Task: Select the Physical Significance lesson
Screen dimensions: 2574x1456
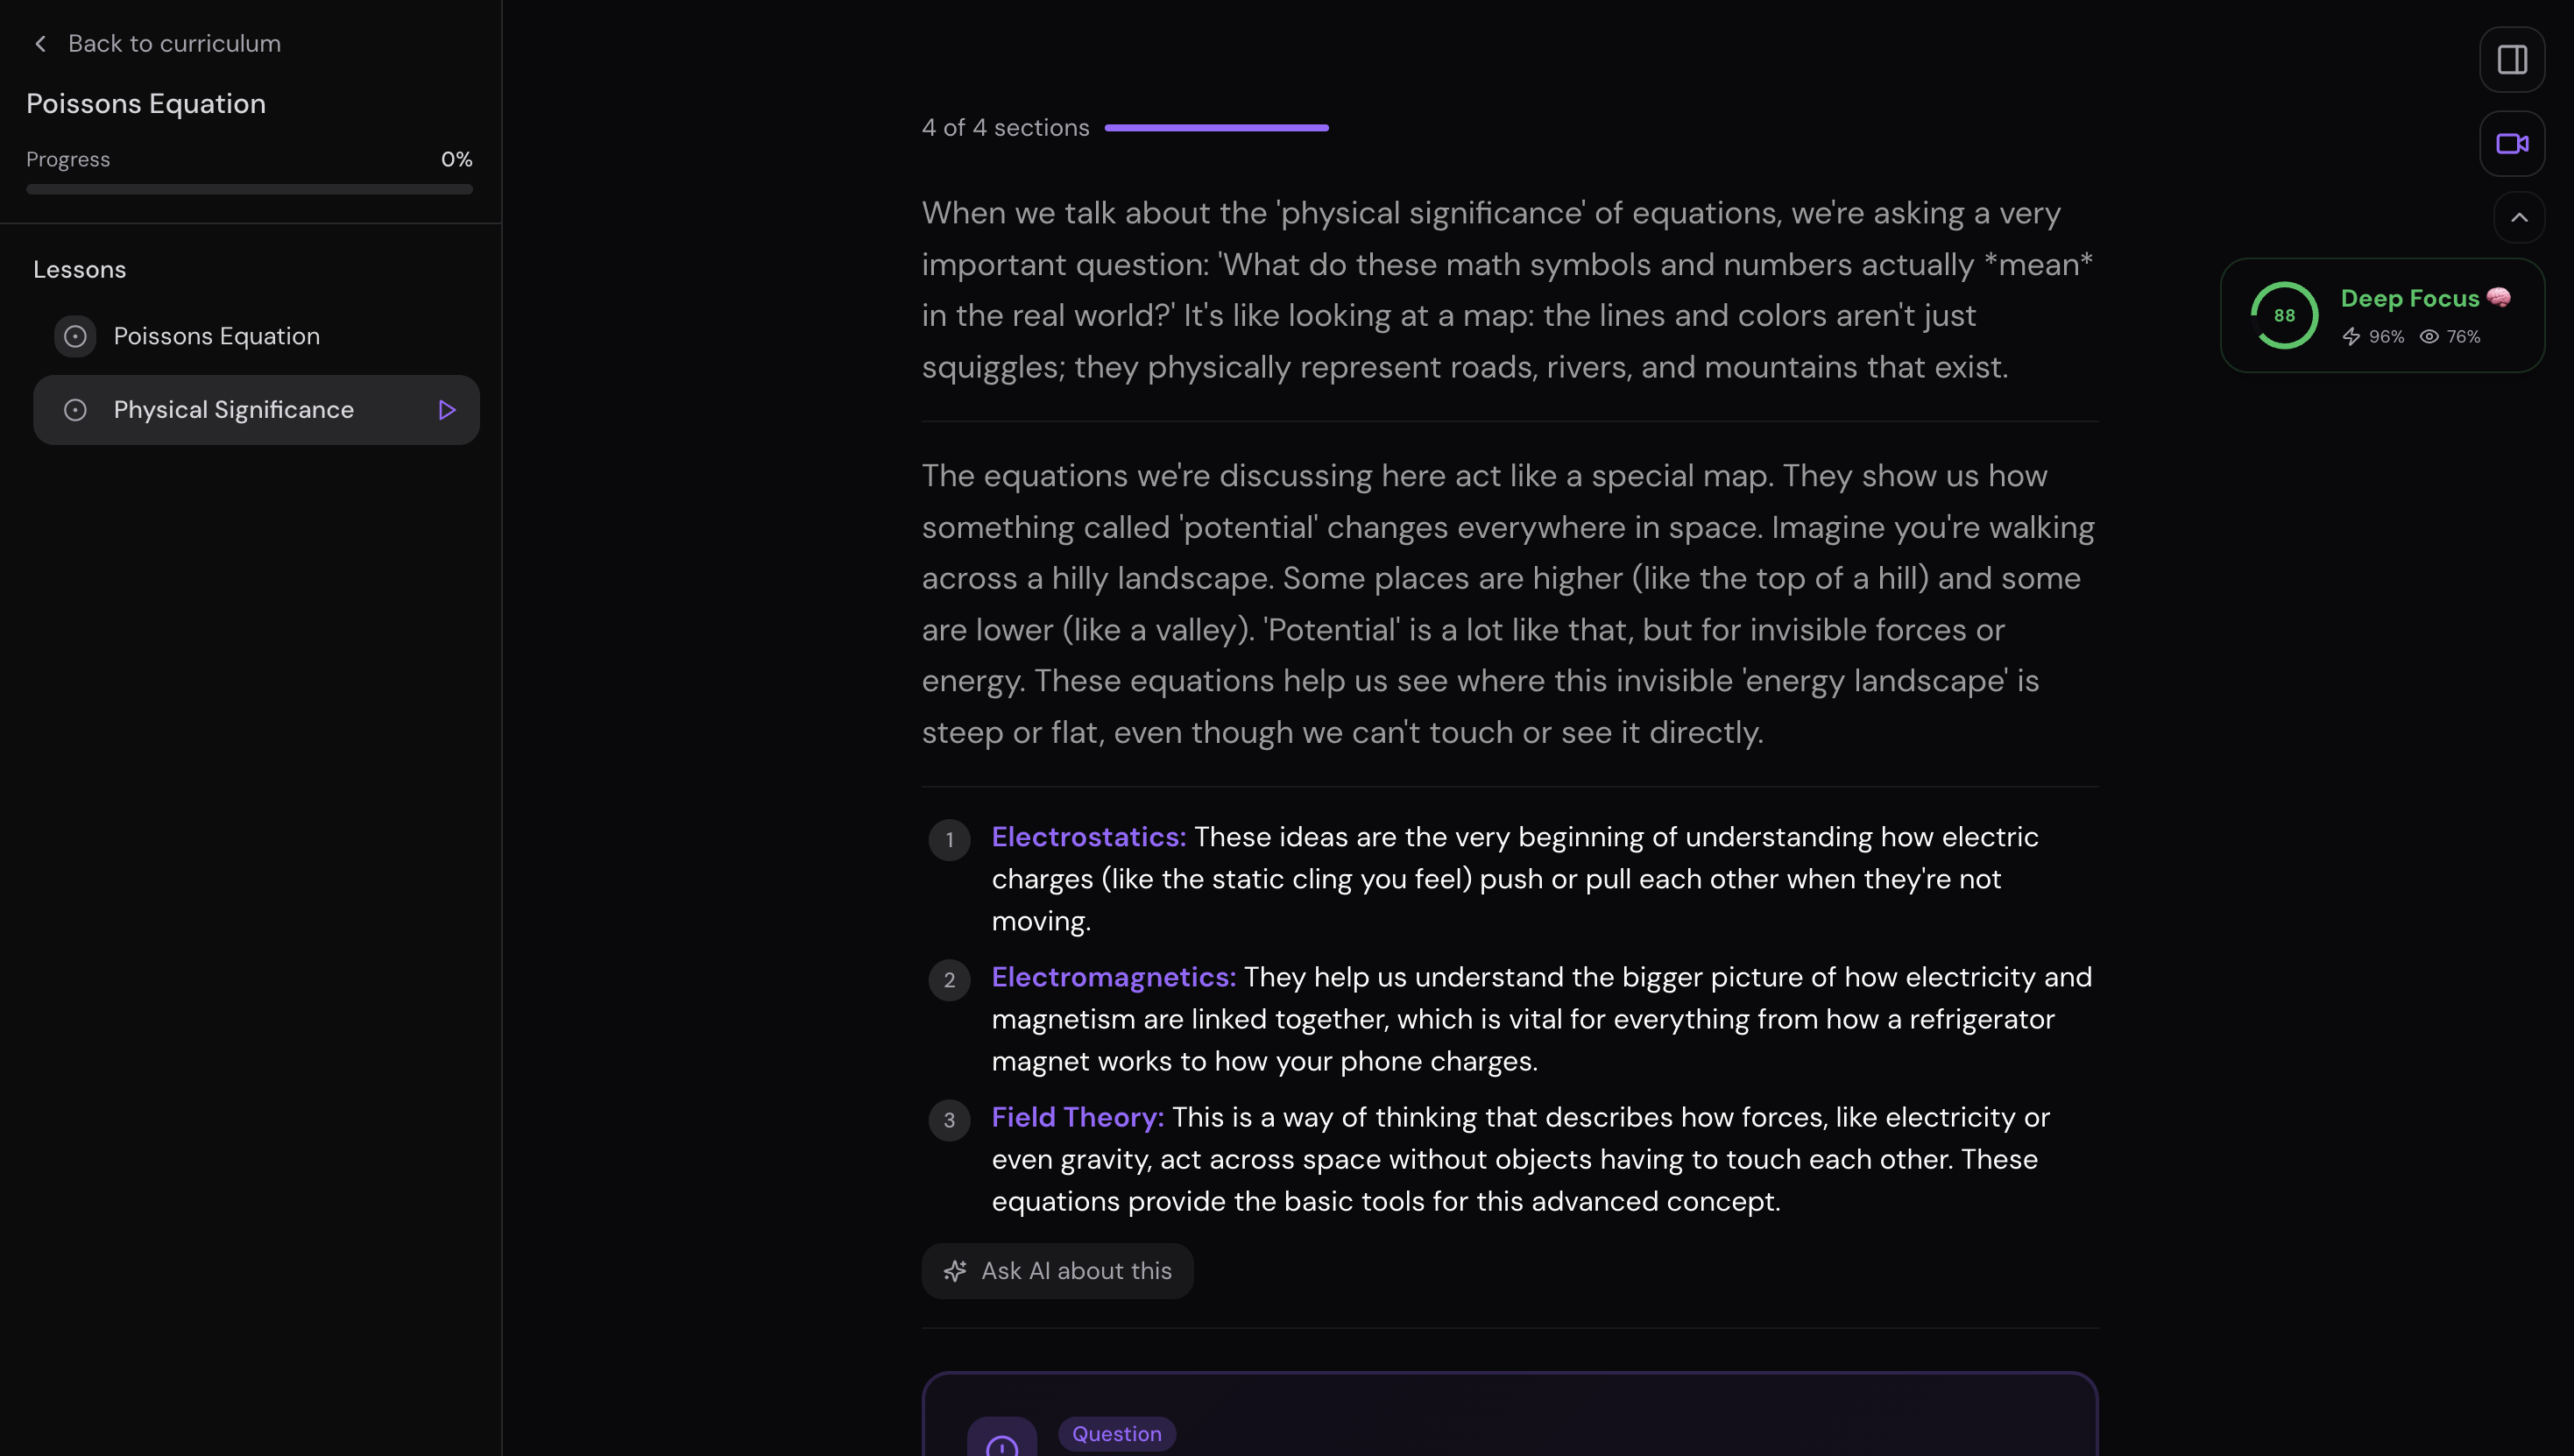Action: (234, 410)
